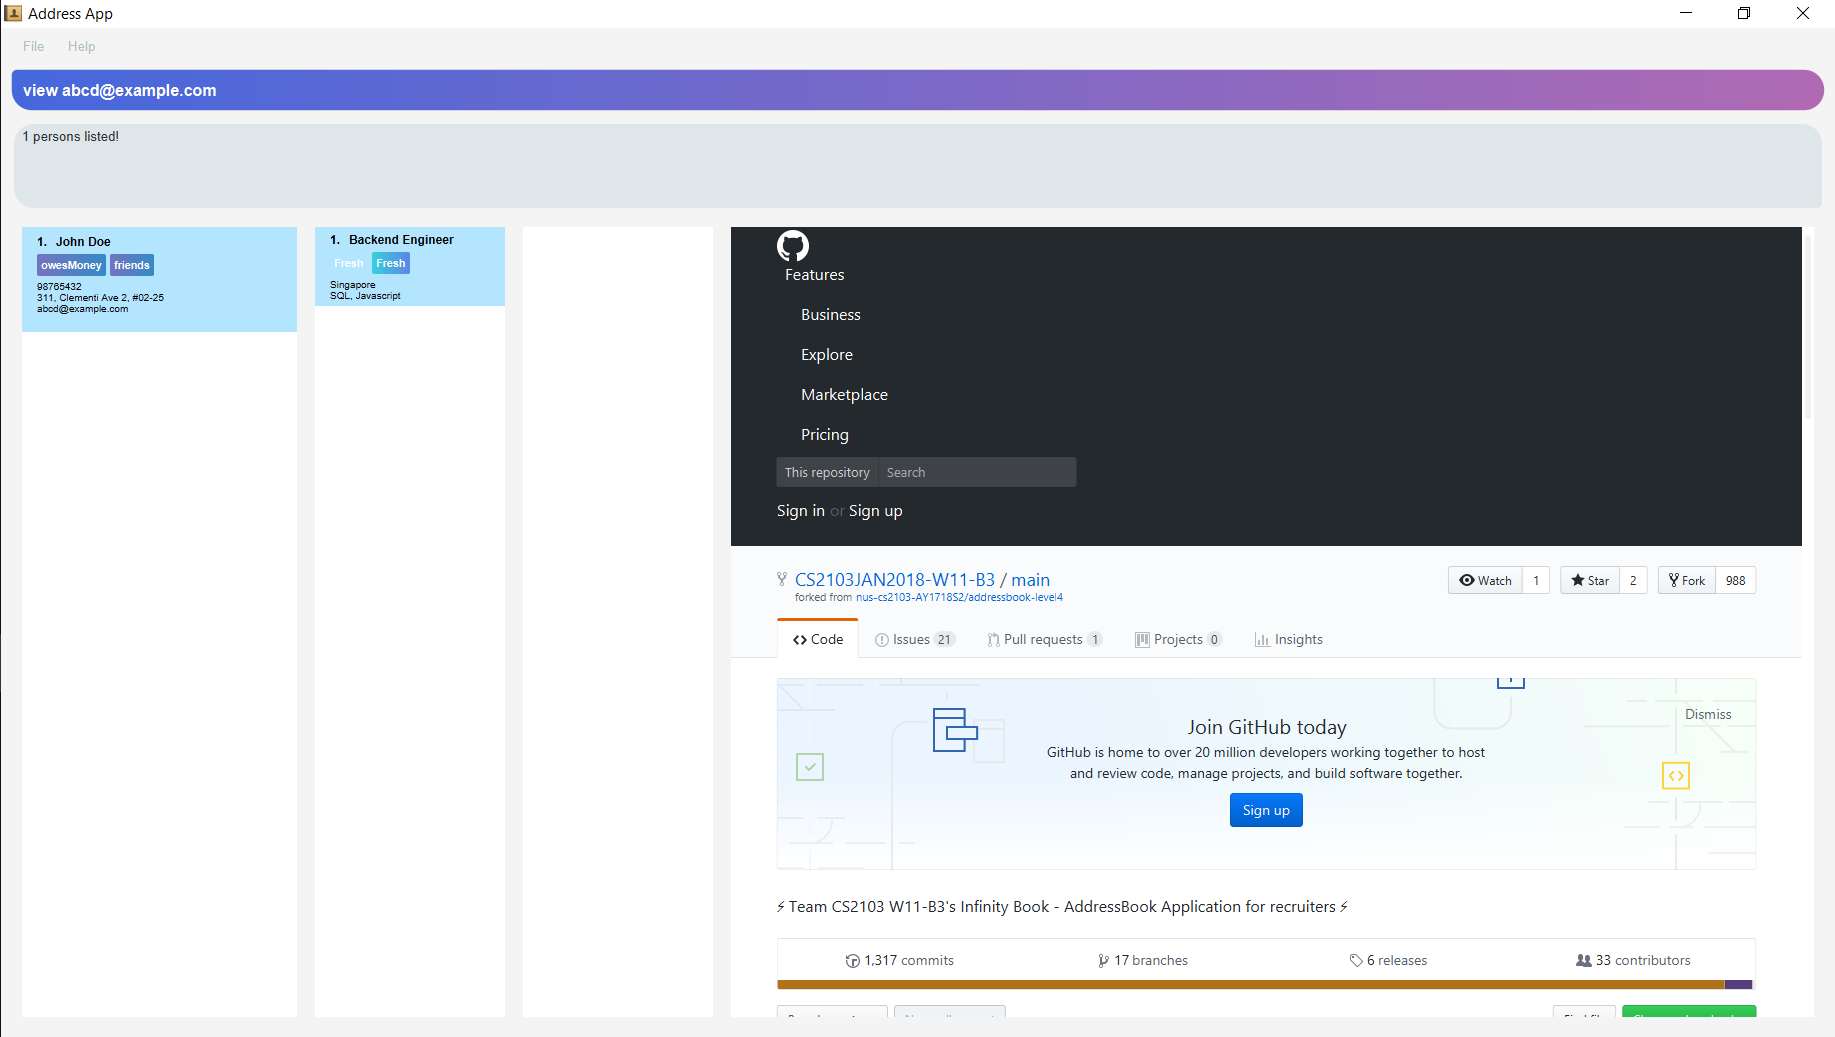Viewport: 1835px width, 1037px height.
Task: Click the 98765432 phone number
Action: [x=59, y=286]
